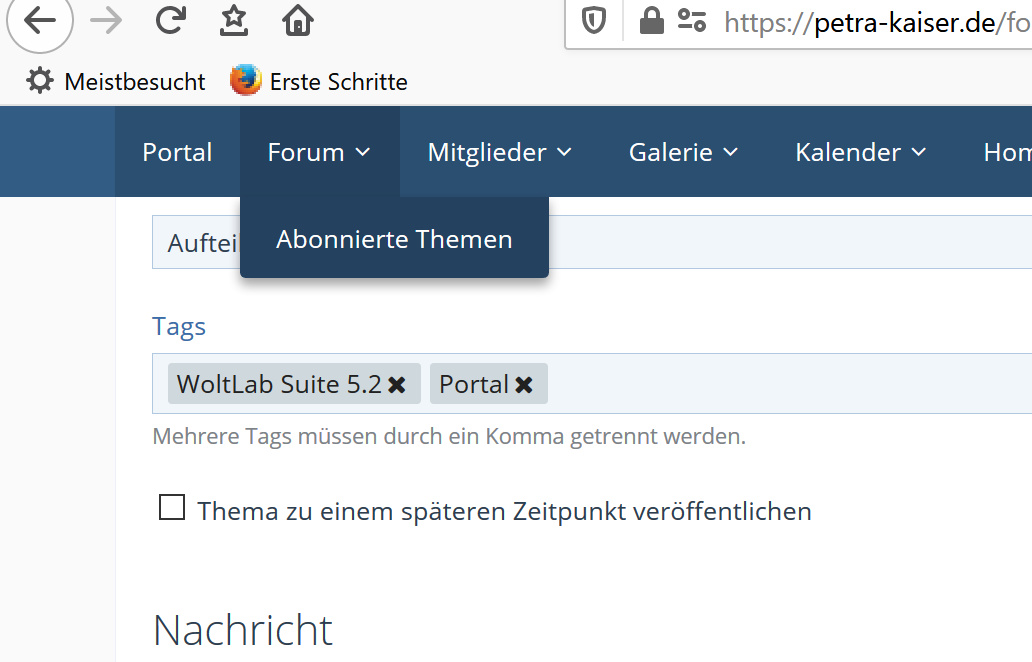This screenshot has width=1032, height=662.
Task: Expand the Forum menu chevron
Action: [x=362, y=153]
